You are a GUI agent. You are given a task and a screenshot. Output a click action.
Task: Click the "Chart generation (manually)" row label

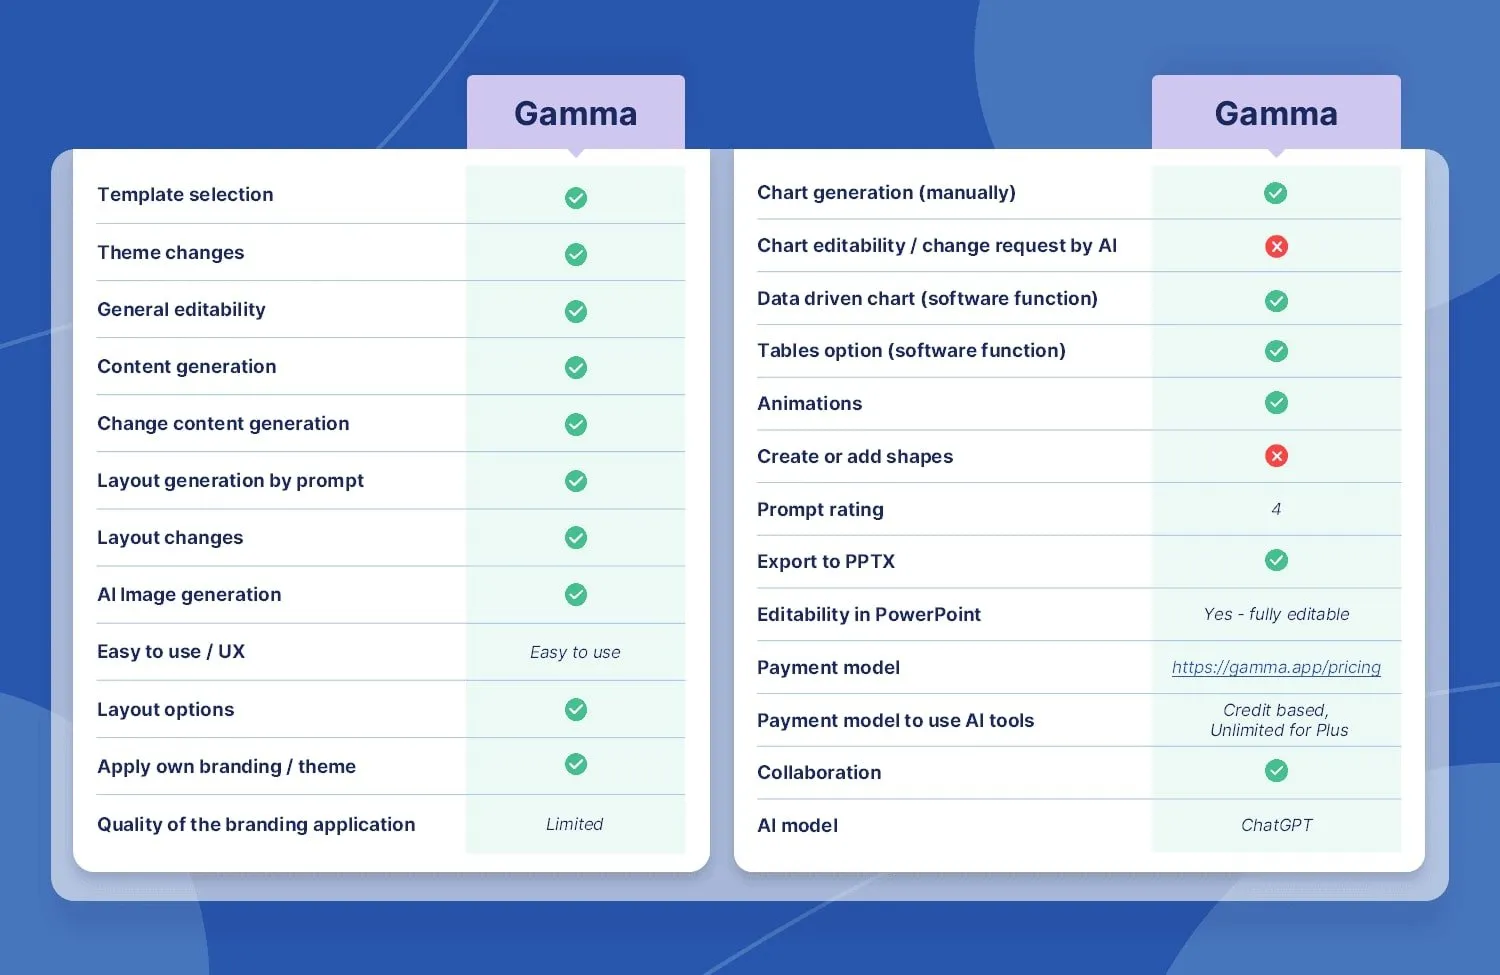coord(886,193)
